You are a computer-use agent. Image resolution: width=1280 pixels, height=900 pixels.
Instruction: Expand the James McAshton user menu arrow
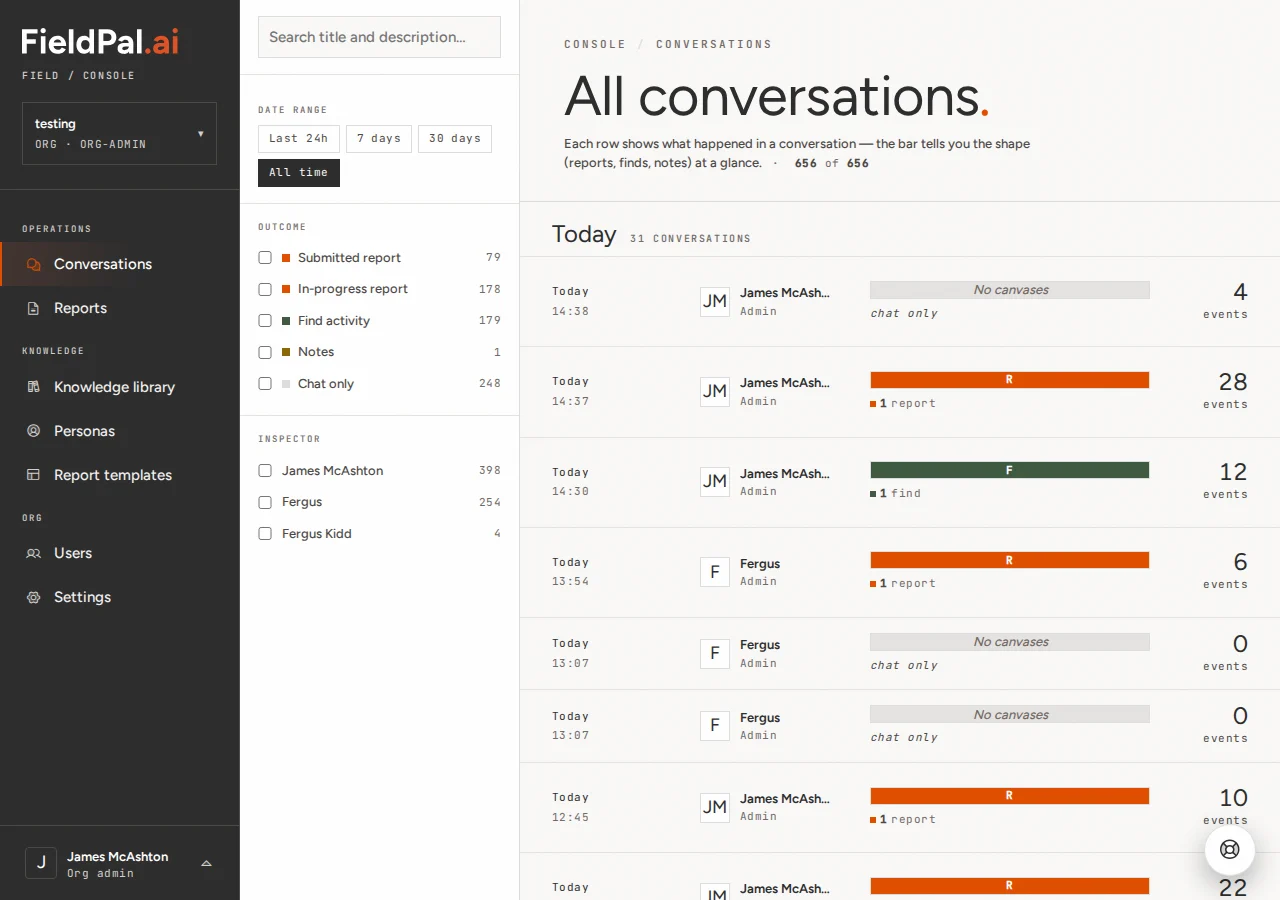[206, 864]
